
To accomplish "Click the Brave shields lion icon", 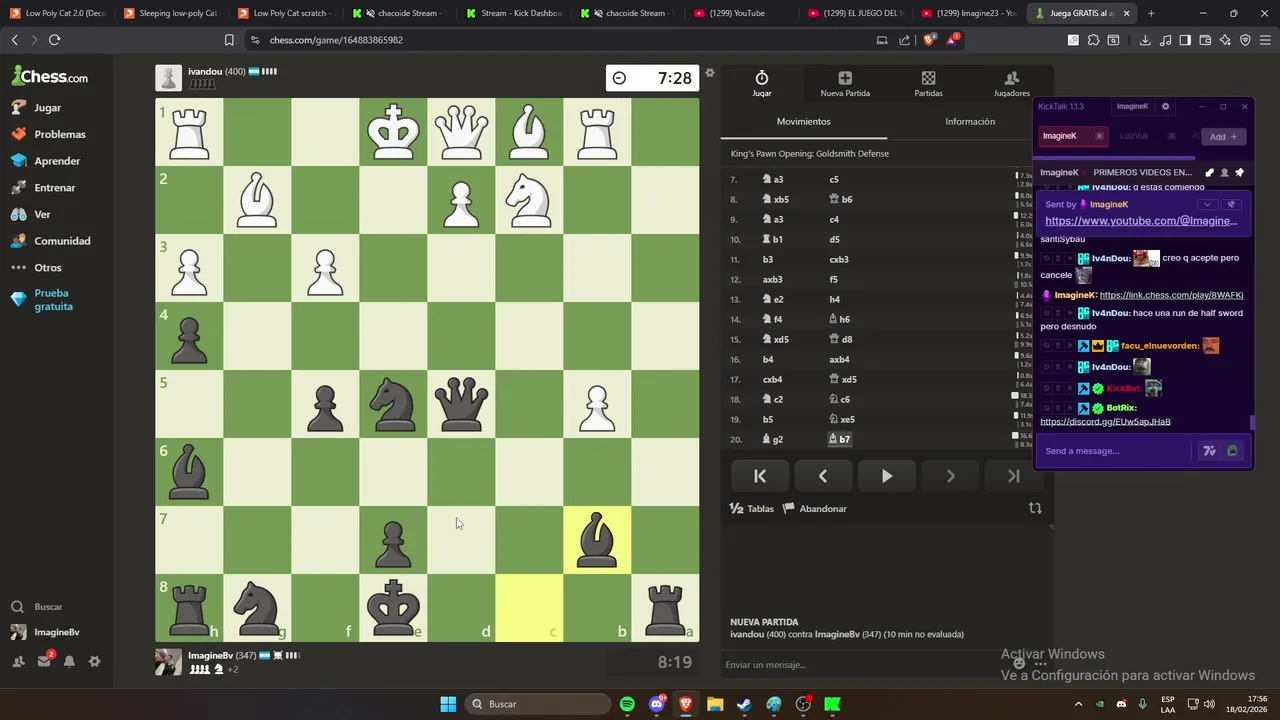I will 929,40.
